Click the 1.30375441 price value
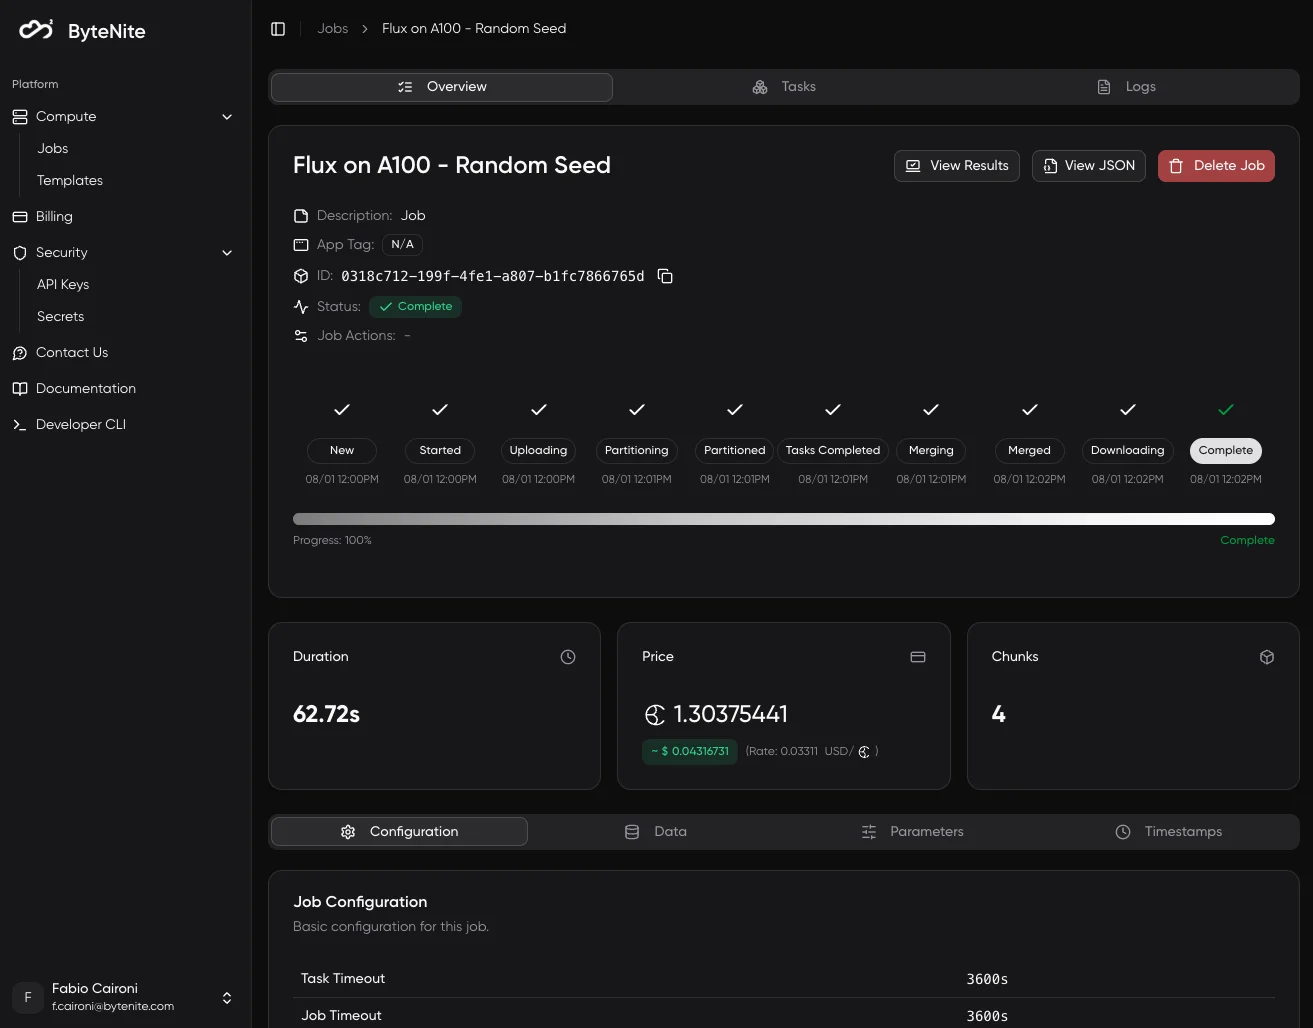The image size is (1313, 1028). [731, 715]
